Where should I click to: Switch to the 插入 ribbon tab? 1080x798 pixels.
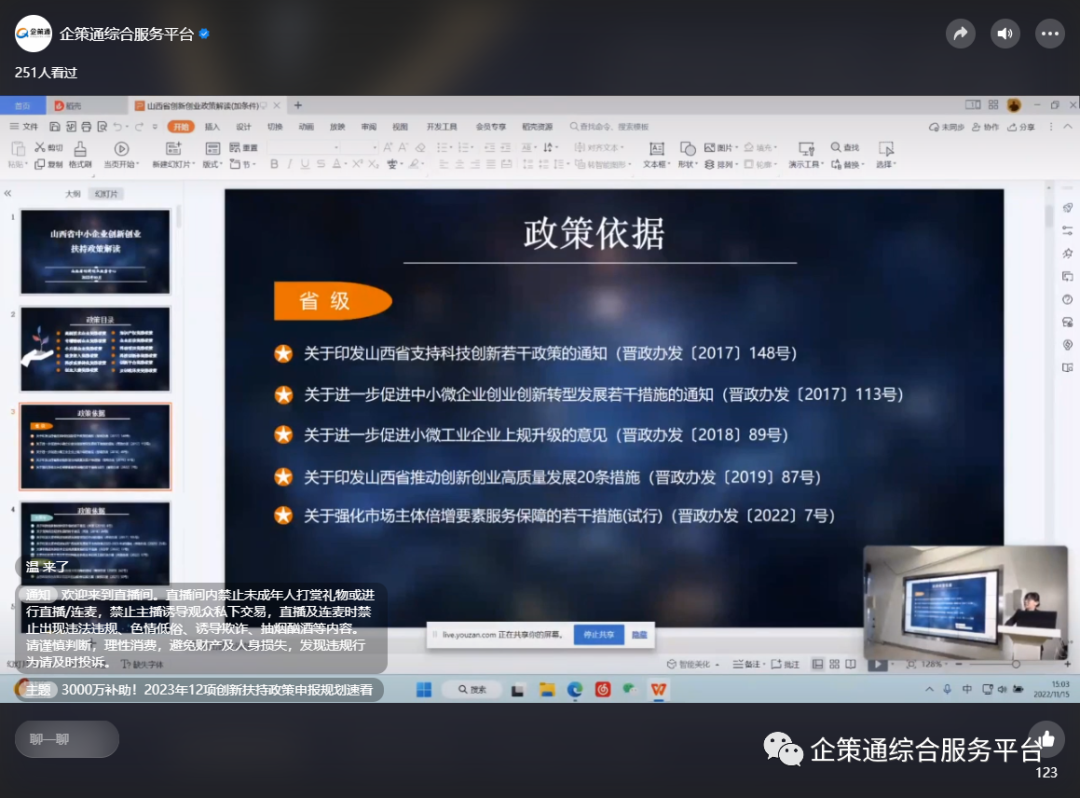click(212, 127)
